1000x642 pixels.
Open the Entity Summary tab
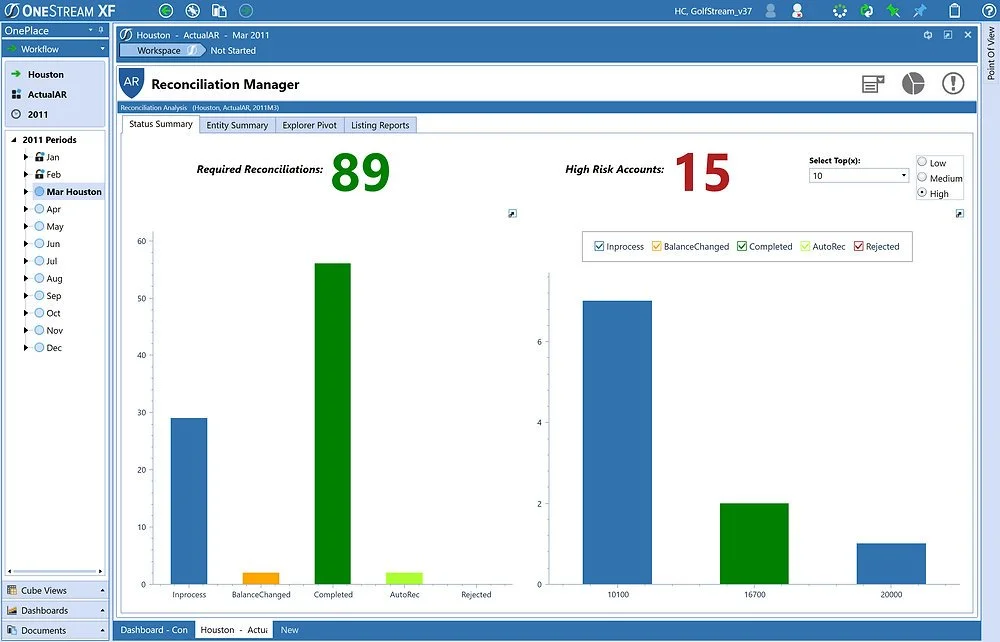point(237,124)
